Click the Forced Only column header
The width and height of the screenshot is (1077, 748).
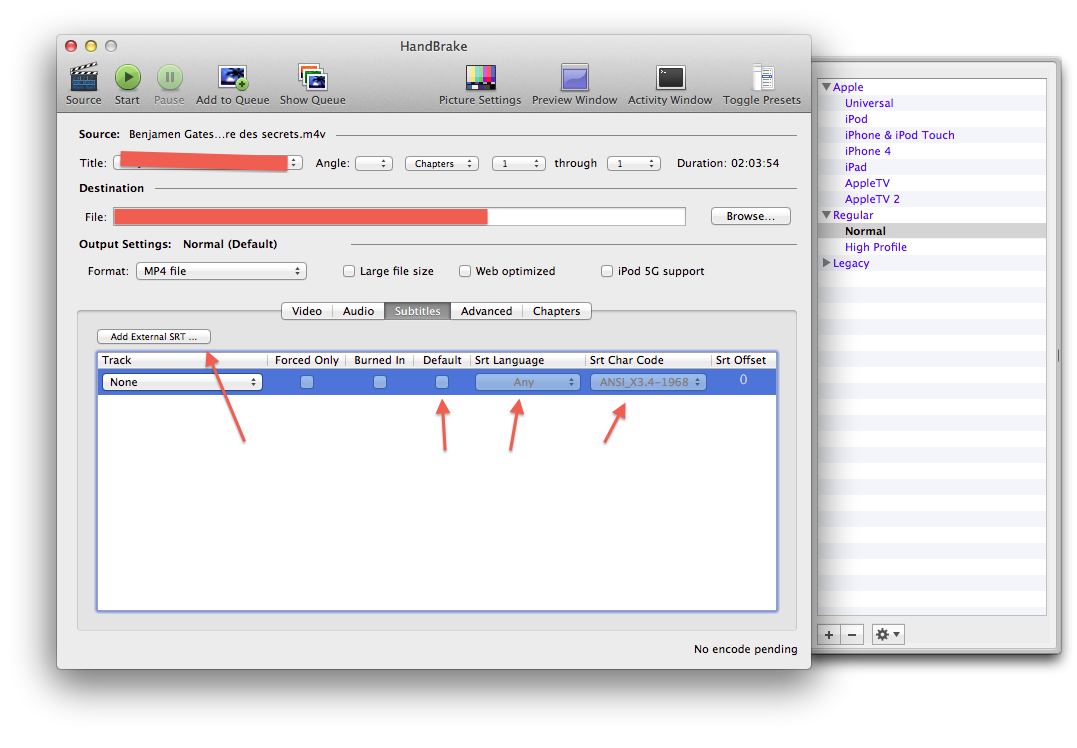[306, 360]
